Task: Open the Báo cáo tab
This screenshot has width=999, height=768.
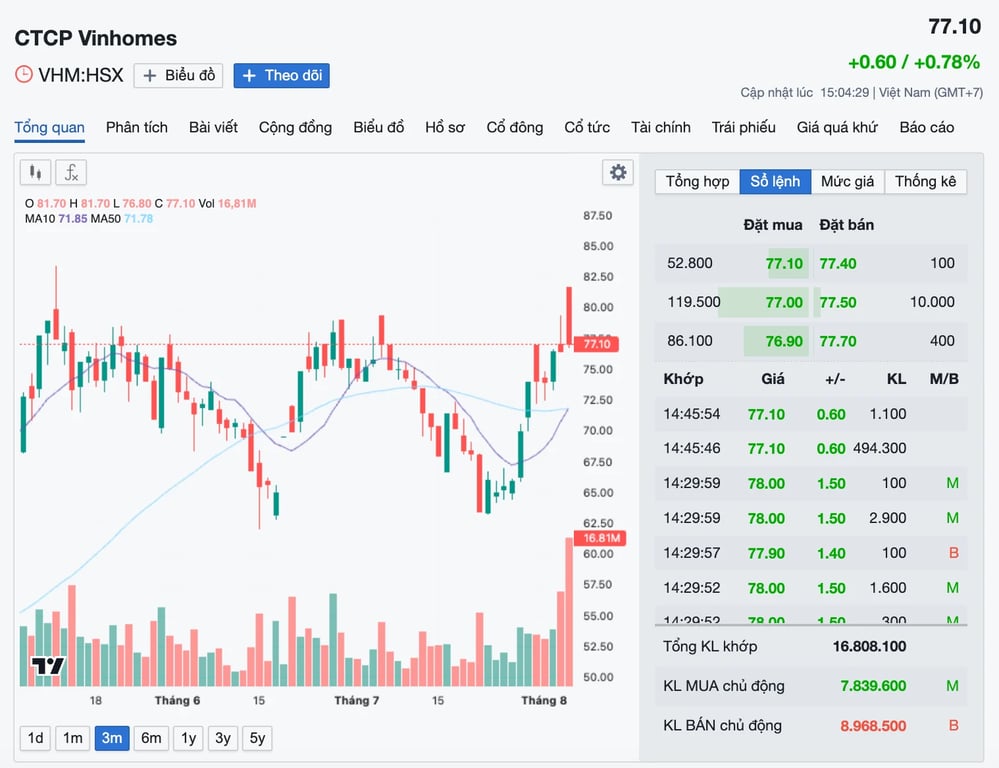Action: 927,127
